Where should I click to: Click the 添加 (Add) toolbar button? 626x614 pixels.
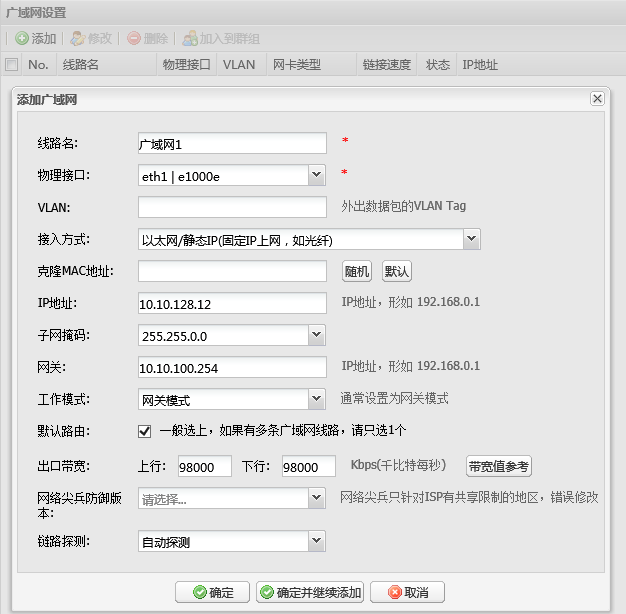point(36,38)
